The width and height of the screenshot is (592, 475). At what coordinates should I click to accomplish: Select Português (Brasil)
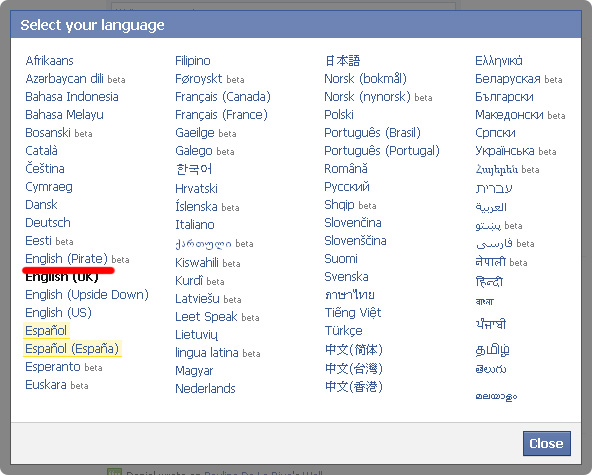[372, 133]
